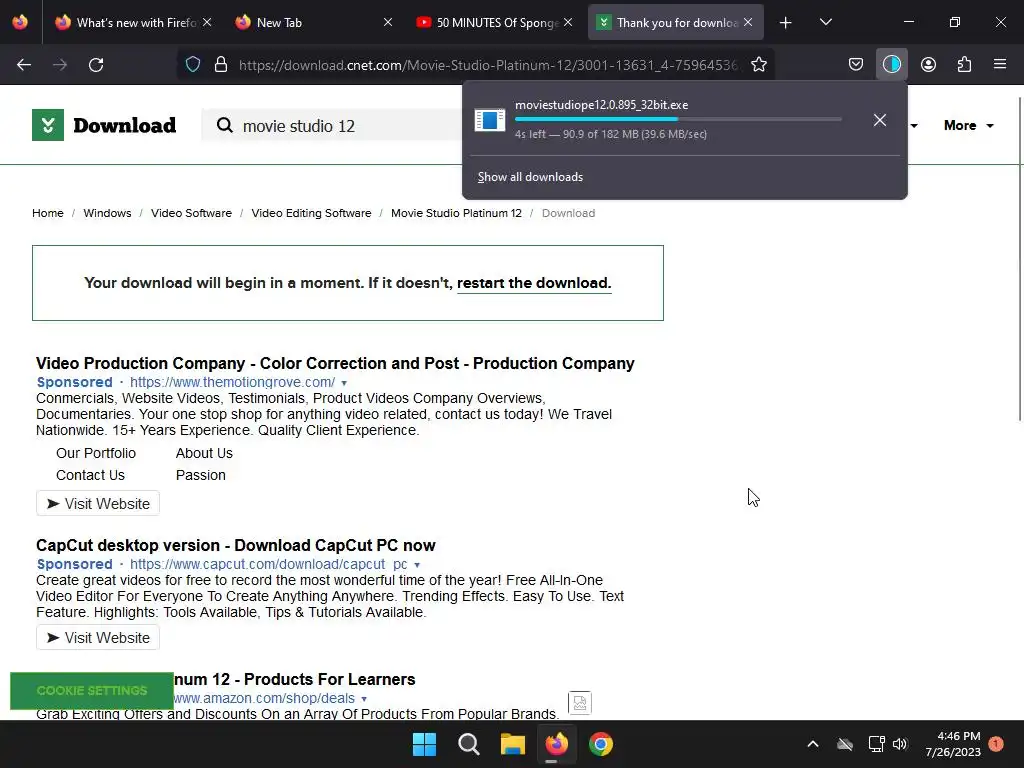The image size is (1024, 768).
Task: Visit Website for Video Production Company ad
Action: pyautogui.click(x=98, y=504)
